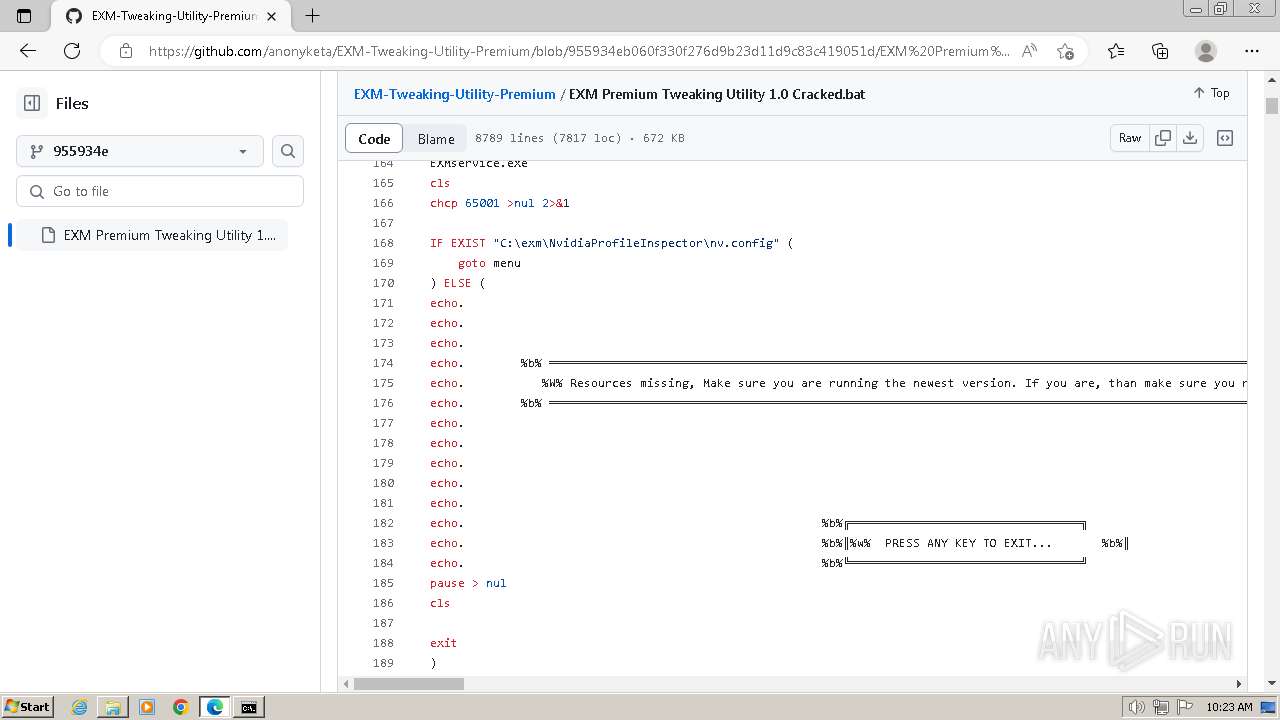Switch to the Blame tab
Viewport: 1280px width, 720px height.
tap(436, 138)
